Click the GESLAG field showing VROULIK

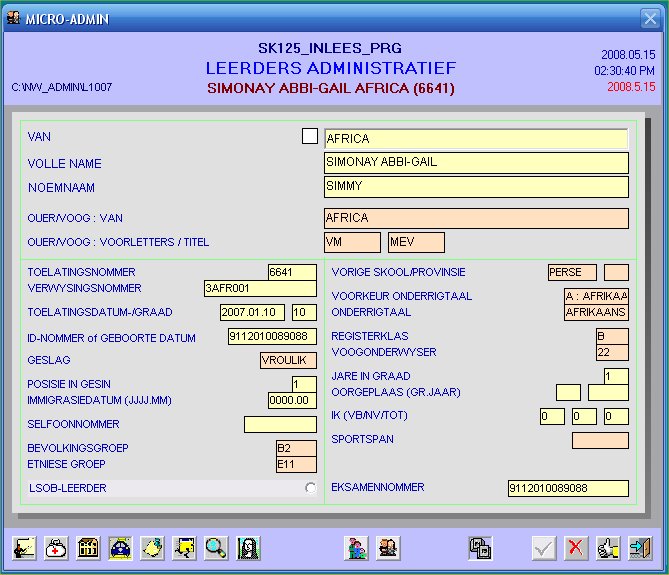click(288, 360)
